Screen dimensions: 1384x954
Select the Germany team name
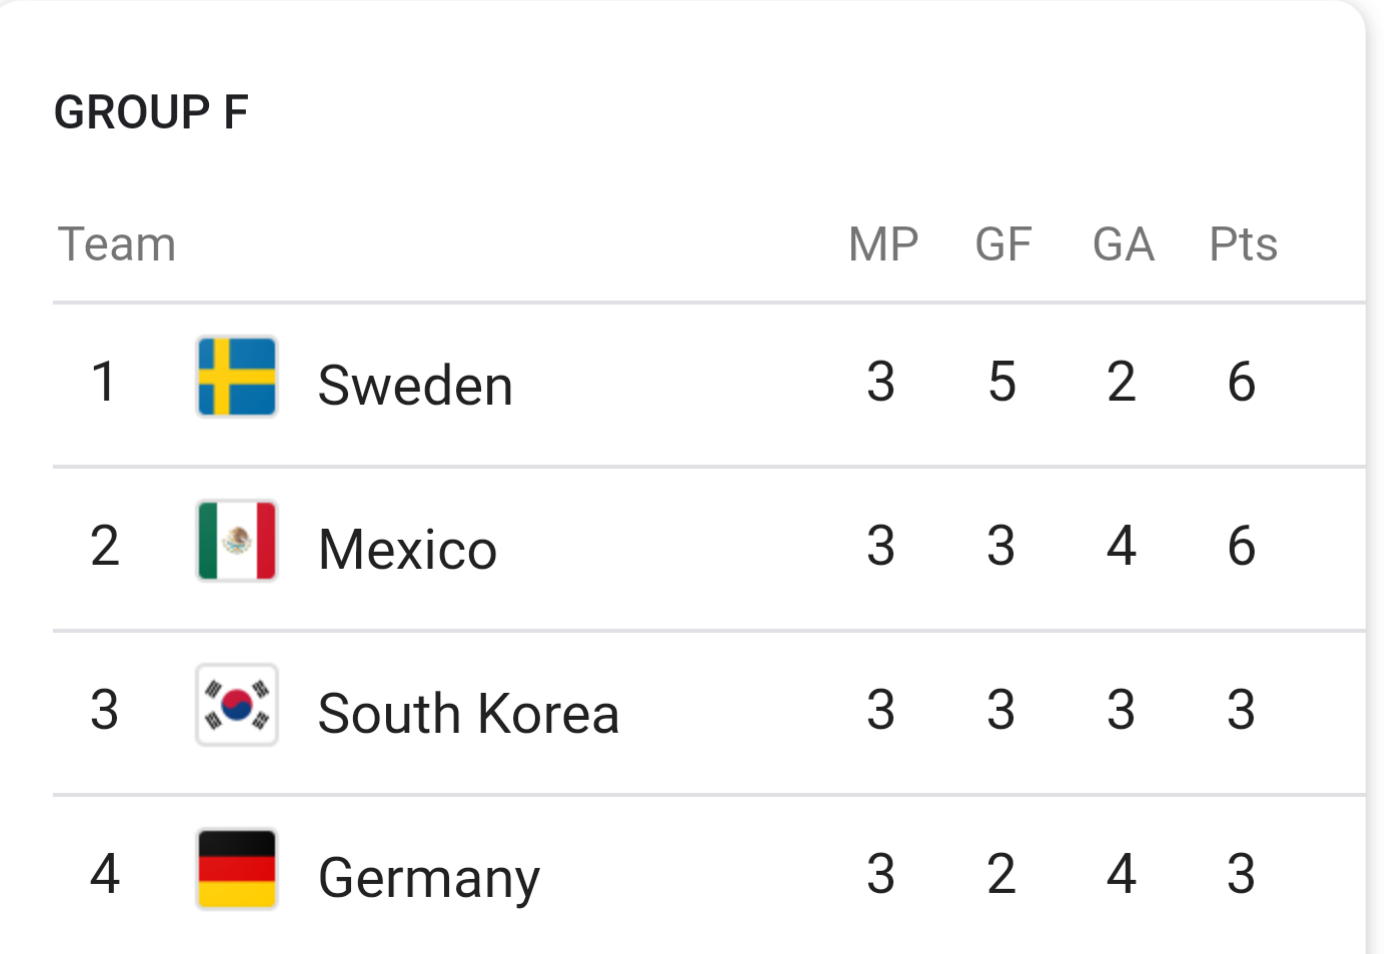click(x=429, y=879)
